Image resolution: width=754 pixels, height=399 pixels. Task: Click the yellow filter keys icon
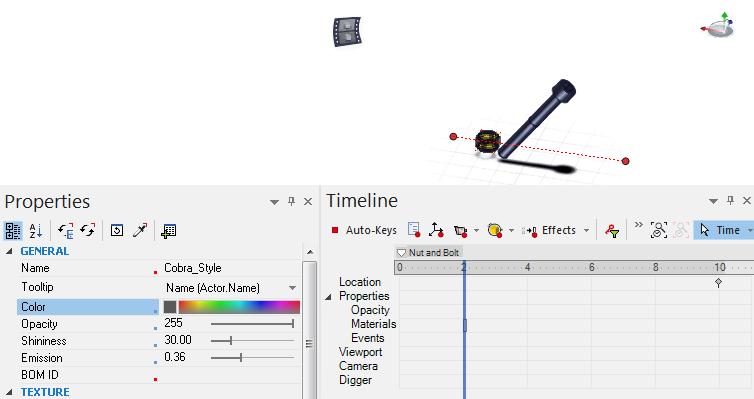click(612, 231)
